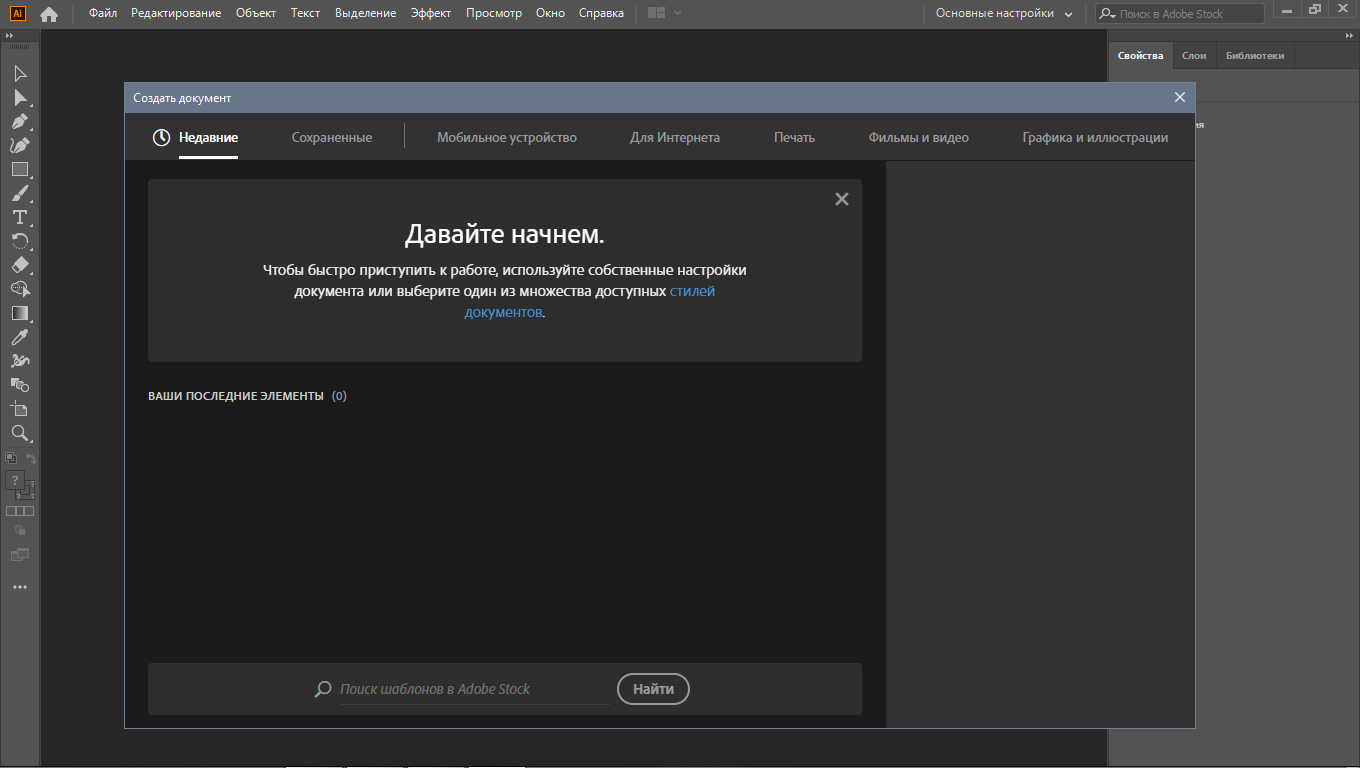This screenshot has width=1360, height=768.
Task: Switch to the Печать tab
Action: (x=794, y=138)
